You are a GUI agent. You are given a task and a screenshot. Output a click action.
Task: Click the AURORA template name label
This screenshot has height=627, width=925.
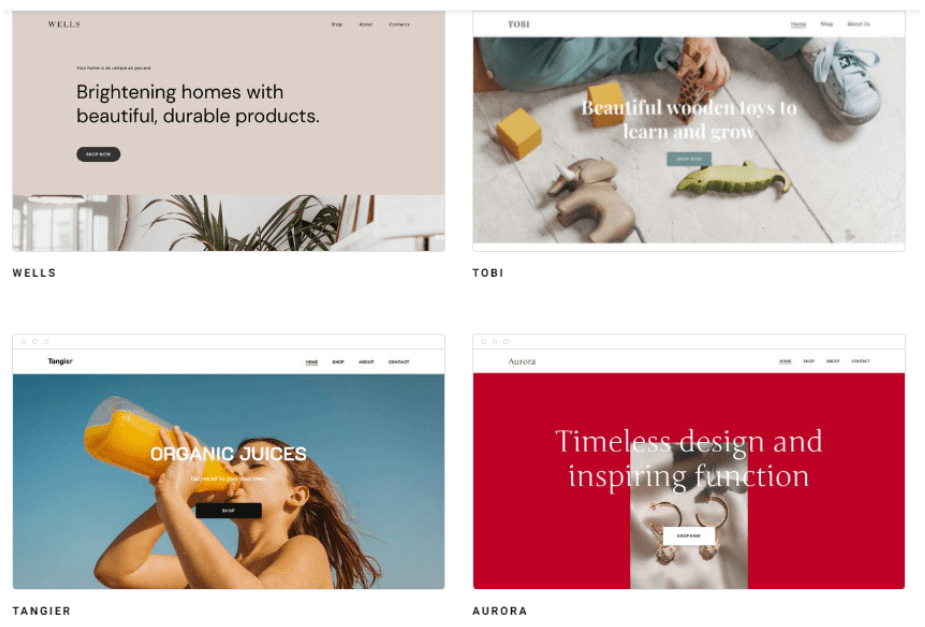(500, 610)
